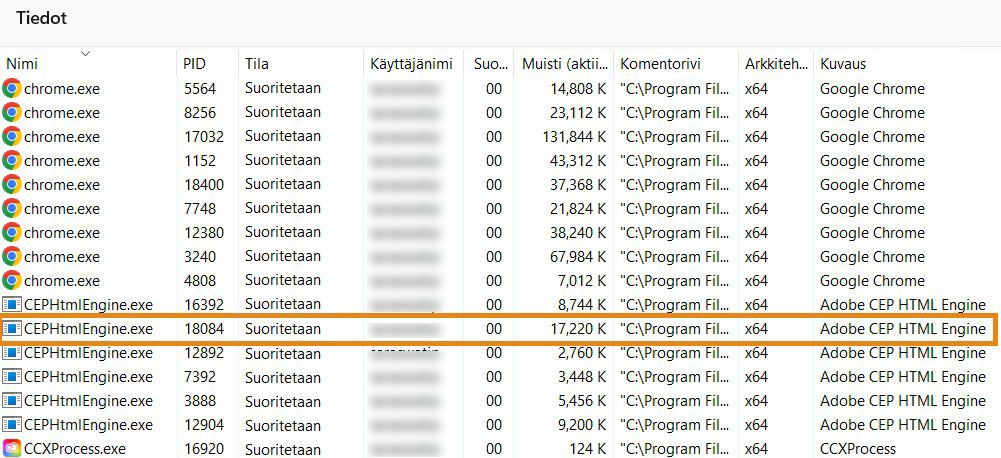This screenshot has height=458, width=1001.
Task: Click CEPHtmlEngine icon in row PID 3888
Action: tap(12, 401)
